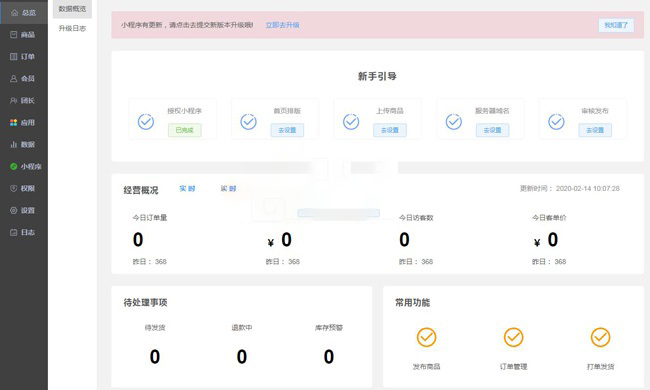The width and height of the screenshot is (650, 390).
Task: Open 设置 in the sidebar menu
Action: (24, 211)
